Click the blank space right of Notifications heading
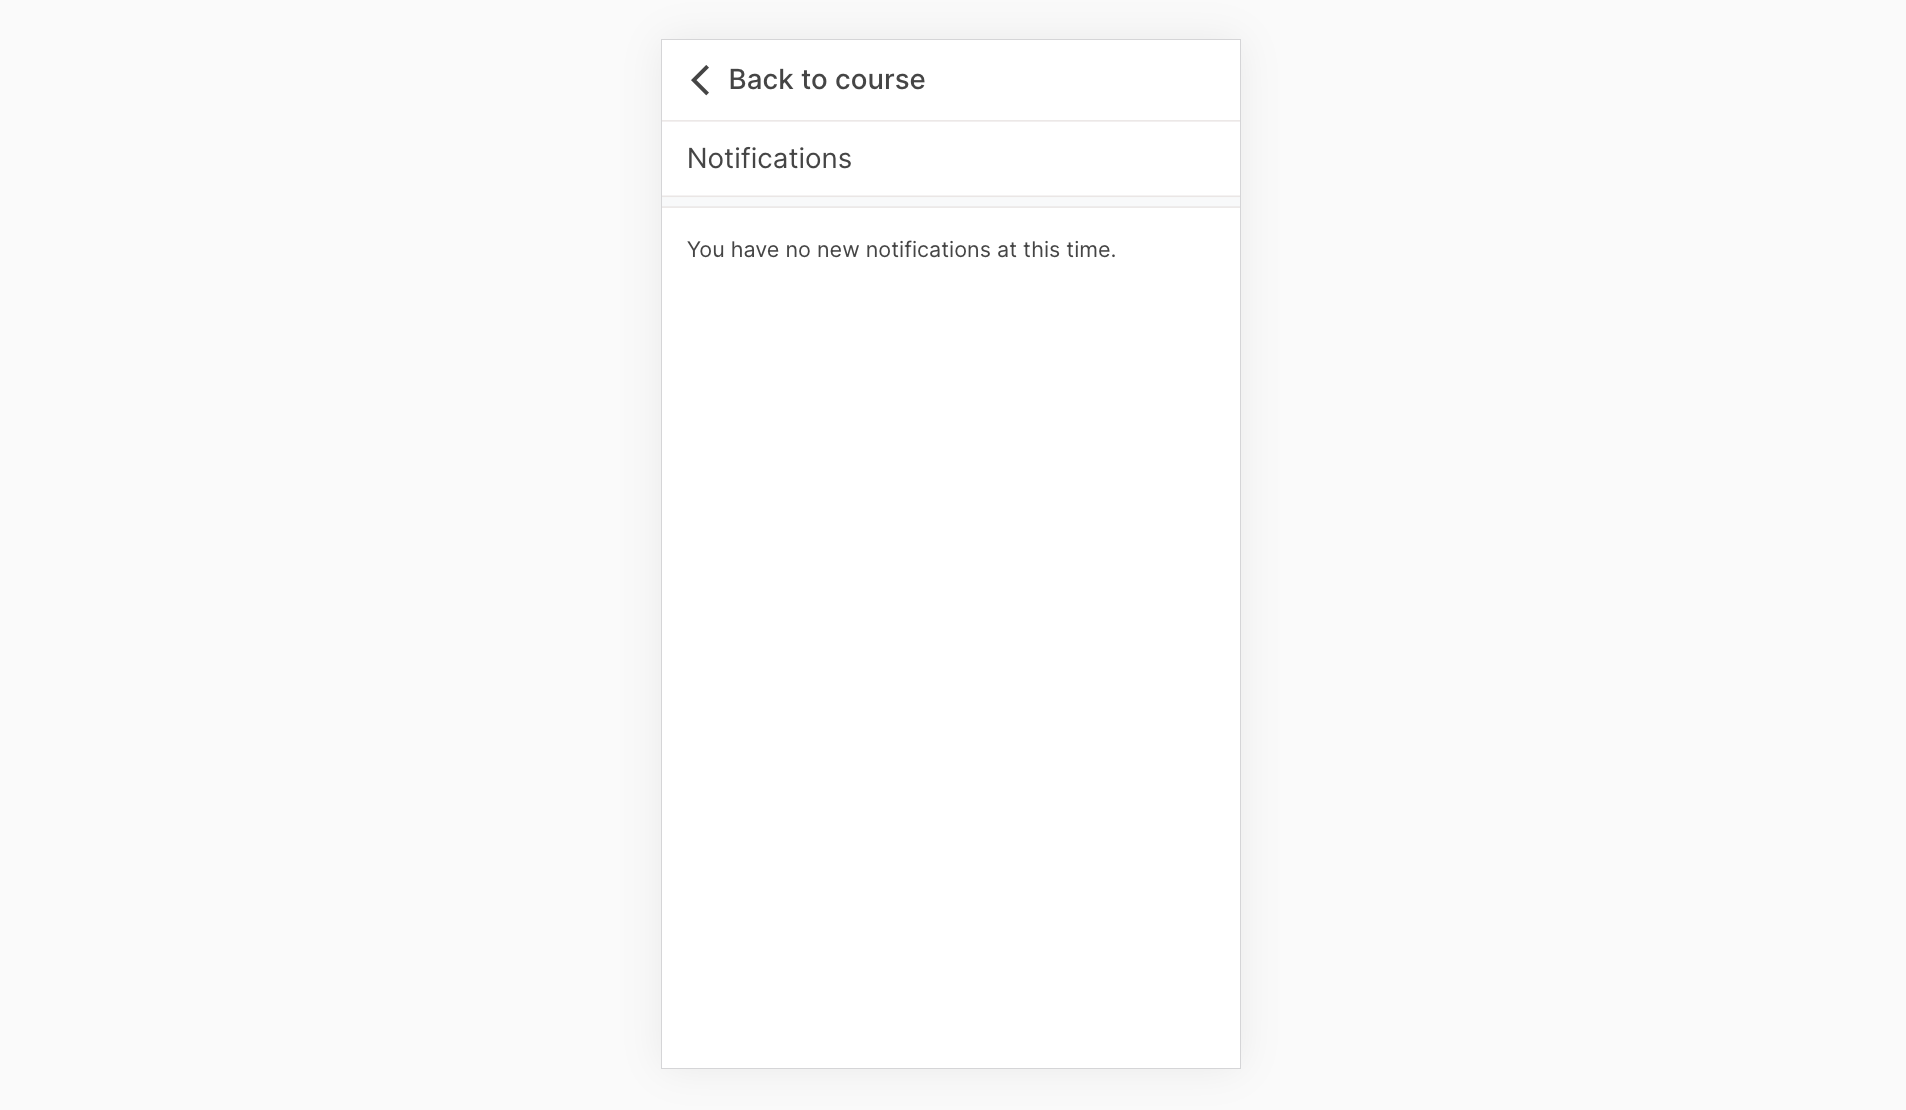Screen dimensions: 1906x1110 click(1045, 158)
